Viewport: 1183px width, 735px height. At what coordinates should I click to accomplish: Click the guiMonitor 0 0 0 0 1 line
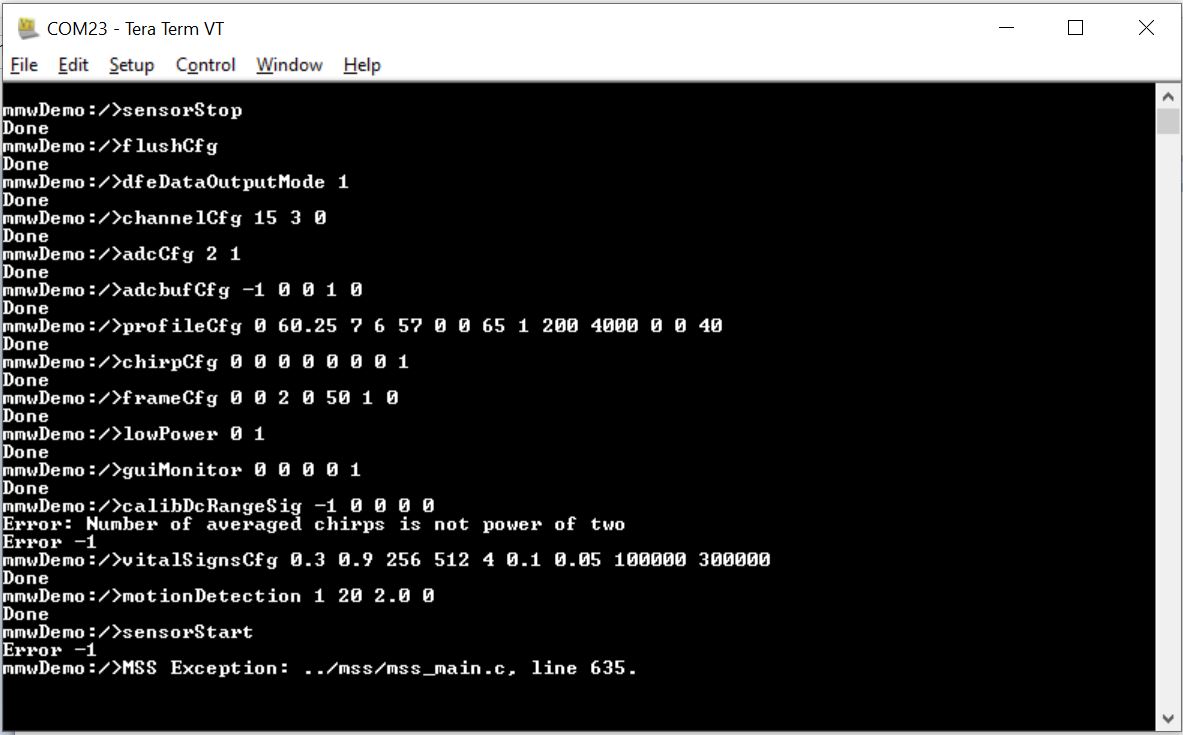(x=182, y=470)
